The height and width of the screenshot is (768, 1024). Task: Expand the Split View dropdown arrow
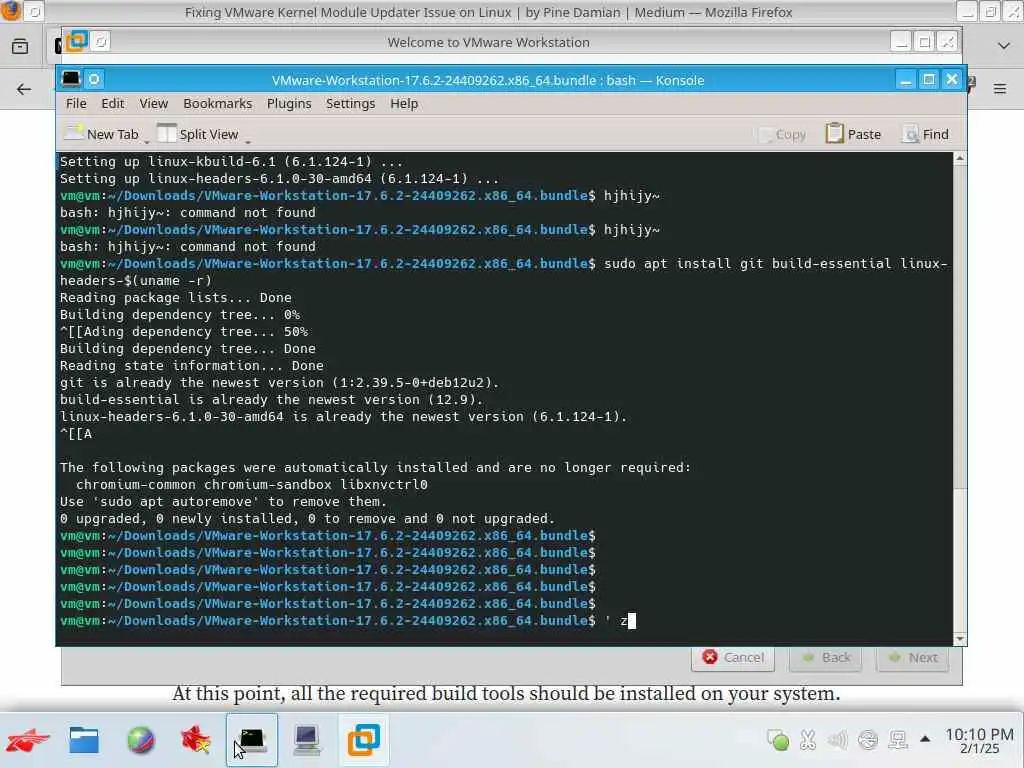pyautogui.click(x=248, y=141)
